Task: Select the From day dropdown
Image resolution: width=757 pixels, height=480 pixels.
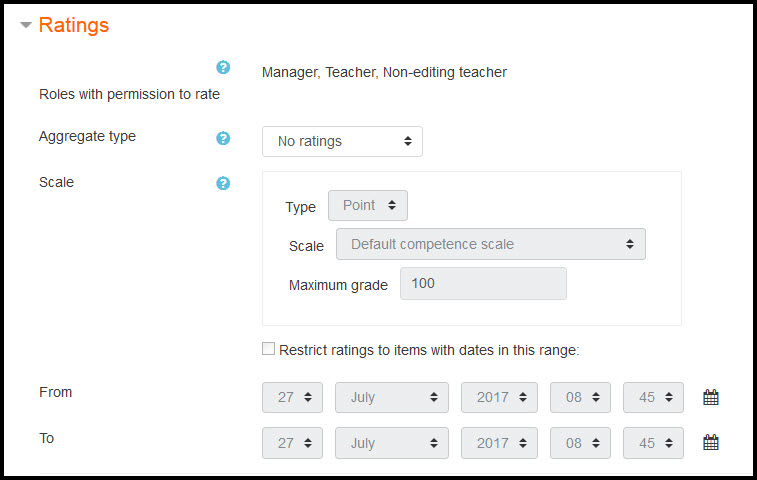Action: (x=292, y=397)
